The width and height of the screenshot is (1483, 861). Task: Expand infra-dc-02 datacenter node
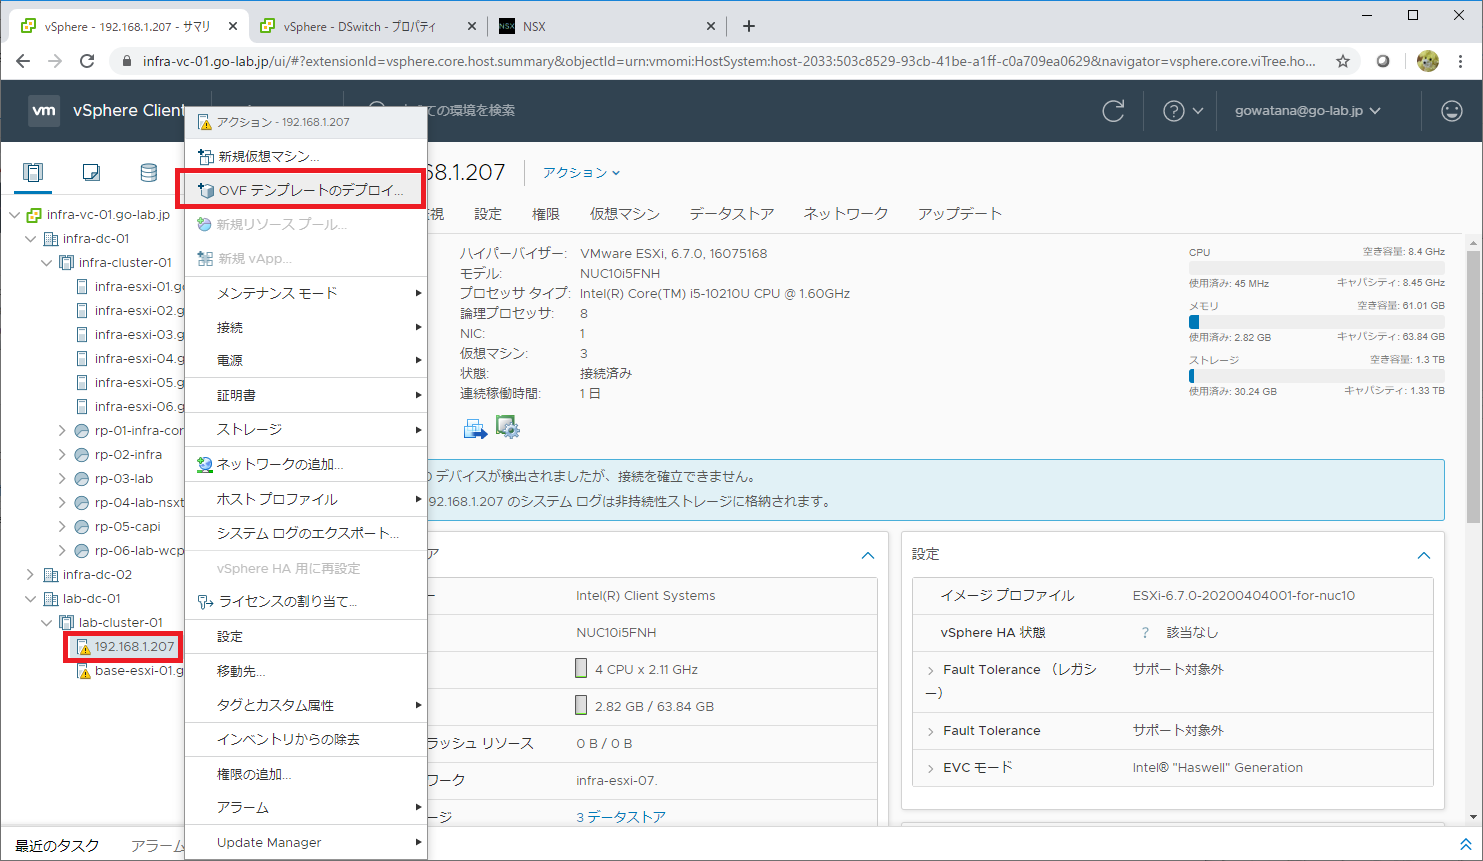click(31, 575)
